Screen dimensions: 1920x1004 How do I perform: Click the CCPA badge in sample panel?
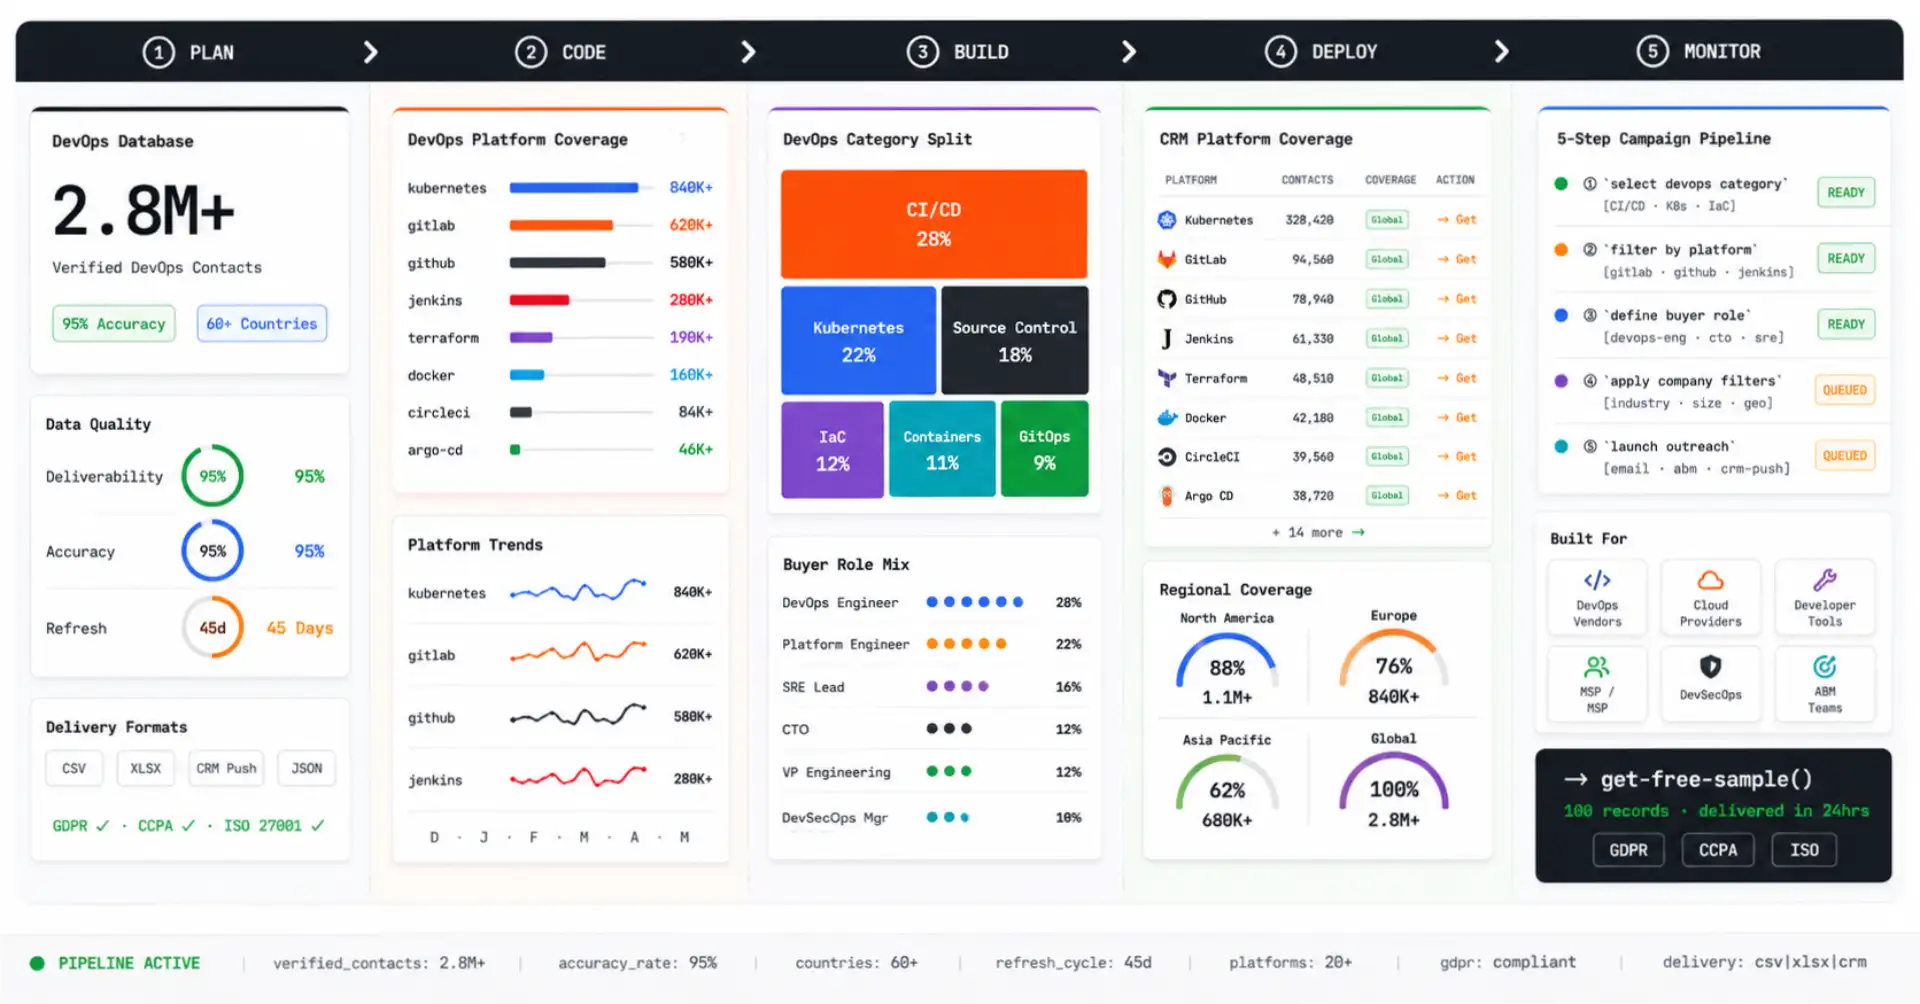pyautogui.click(x=1718, y=850)
